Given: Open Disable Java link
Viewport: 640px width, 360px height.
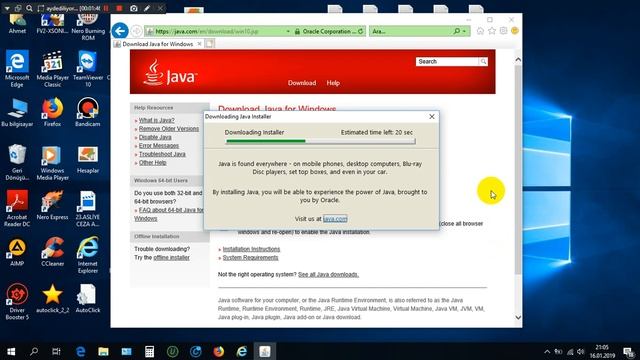Looking at the screenshot, I should [x=155, y=138].
